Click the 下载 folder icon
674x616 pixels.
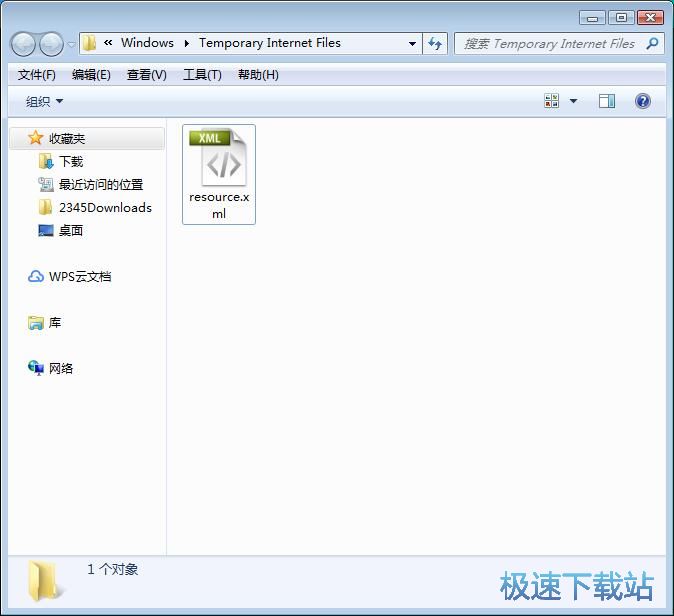coord(46,162)
